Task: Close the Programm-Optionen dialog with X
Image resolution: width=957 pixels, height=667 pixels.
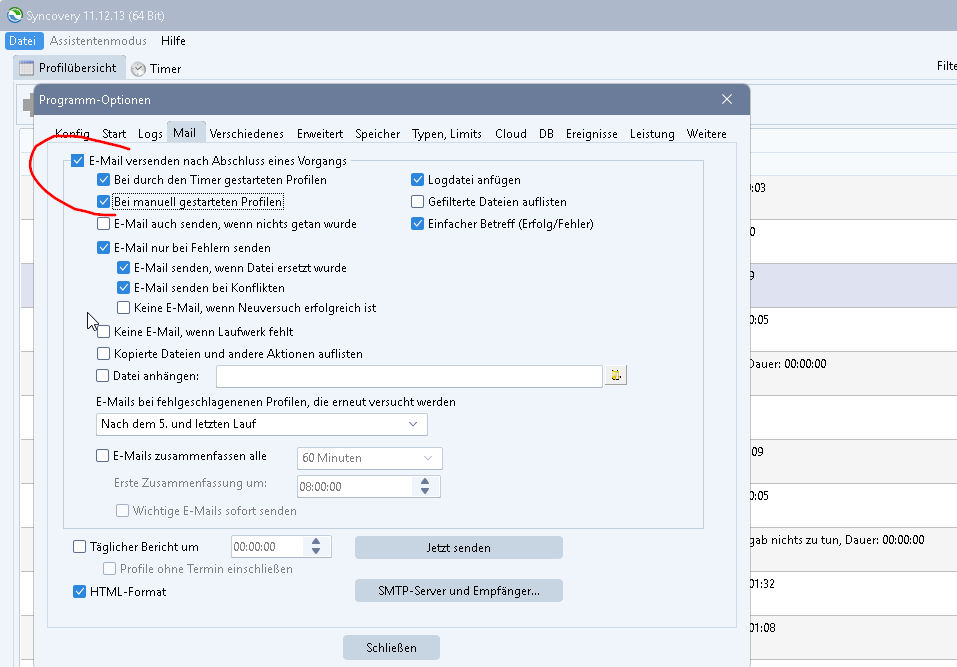Action: (x=726, y=100)
